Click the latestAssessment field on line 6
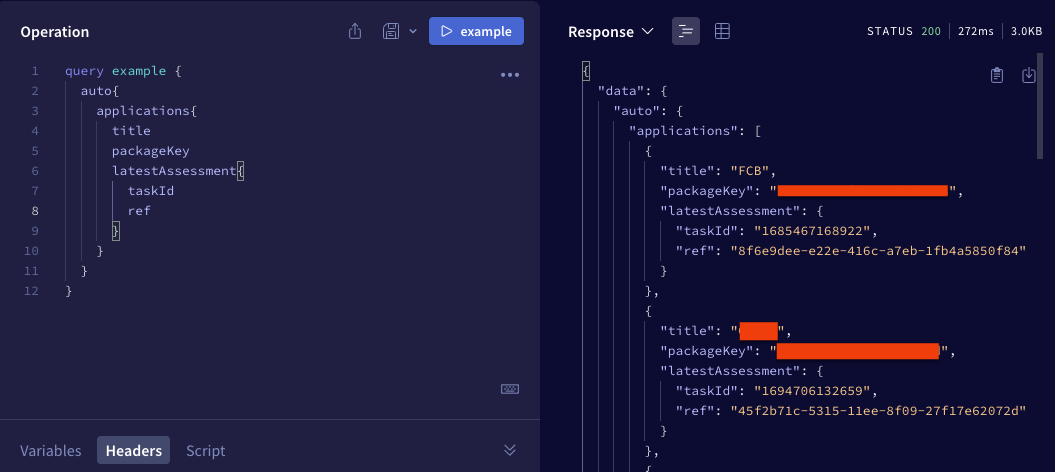The image size is (1055, 472). 172,171
